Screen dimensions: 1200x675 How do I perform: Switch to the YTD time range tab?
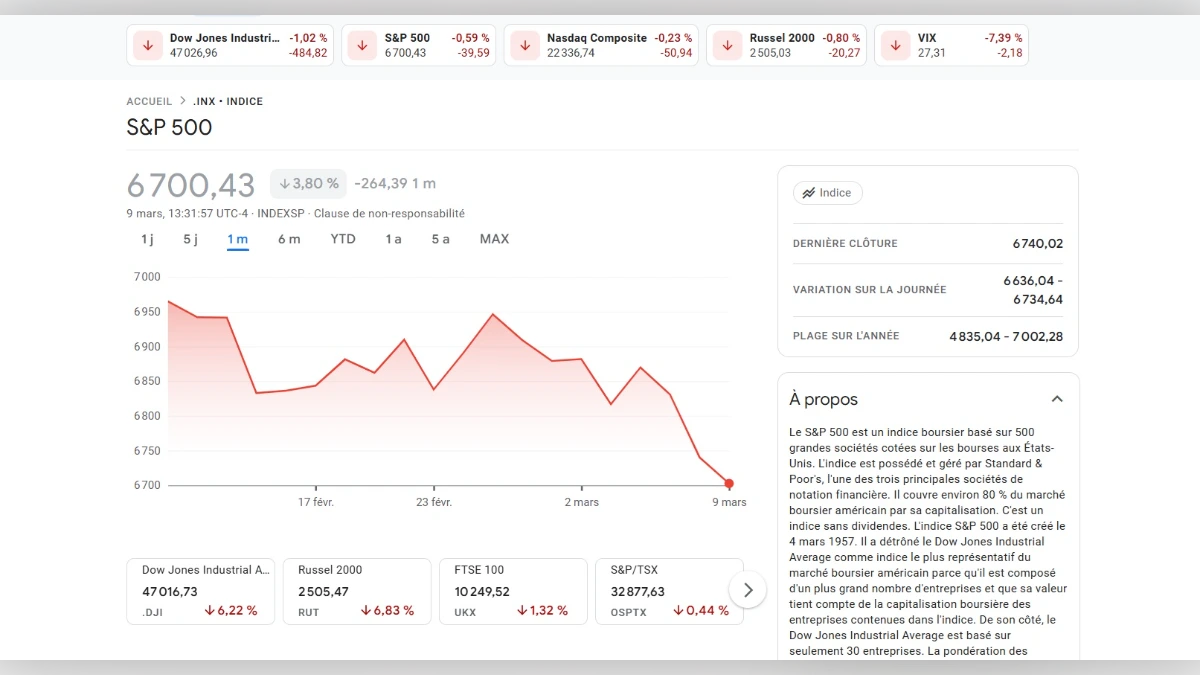point(343,239)
